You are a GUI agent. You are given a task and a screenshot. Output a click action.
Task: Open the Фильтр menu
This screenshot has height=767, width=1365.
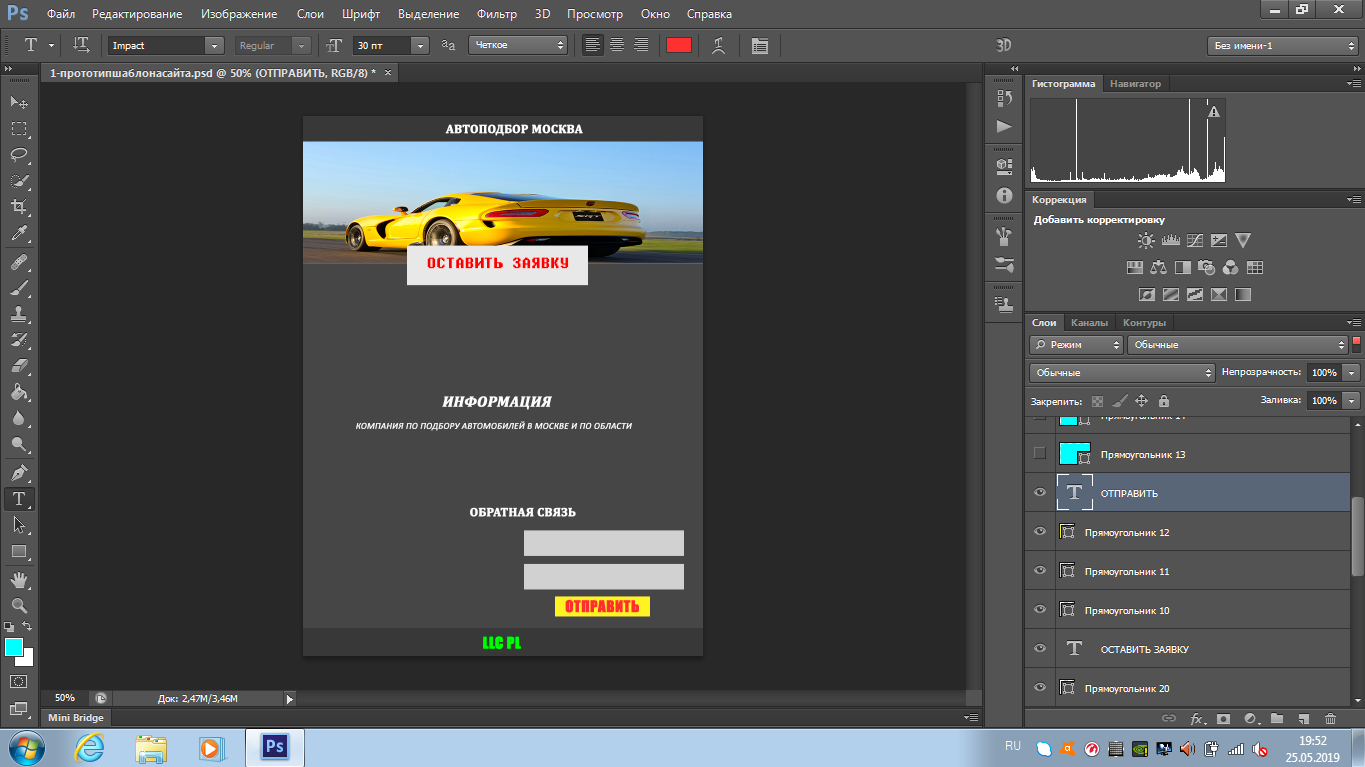pos(497,14)
